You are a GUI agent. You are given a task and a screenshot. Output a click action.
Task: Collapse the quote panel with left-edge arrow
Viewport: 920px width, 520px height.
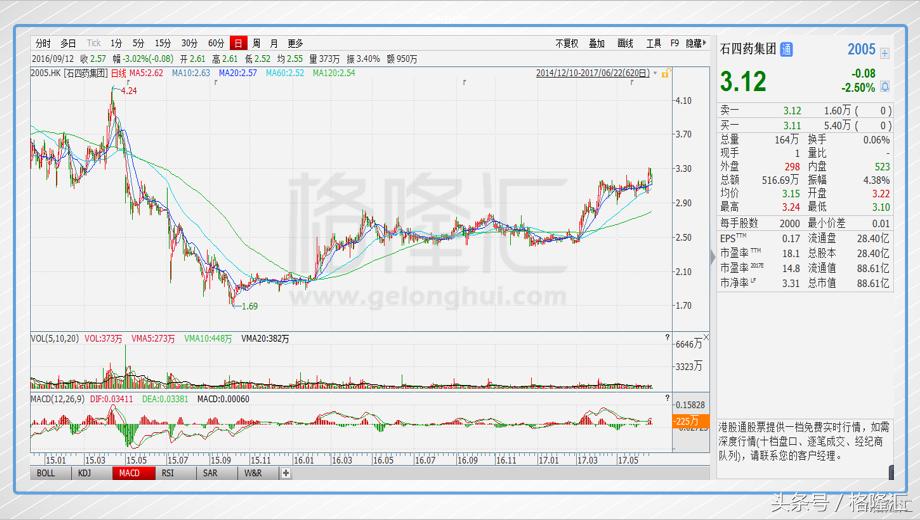tap(713, 258)
